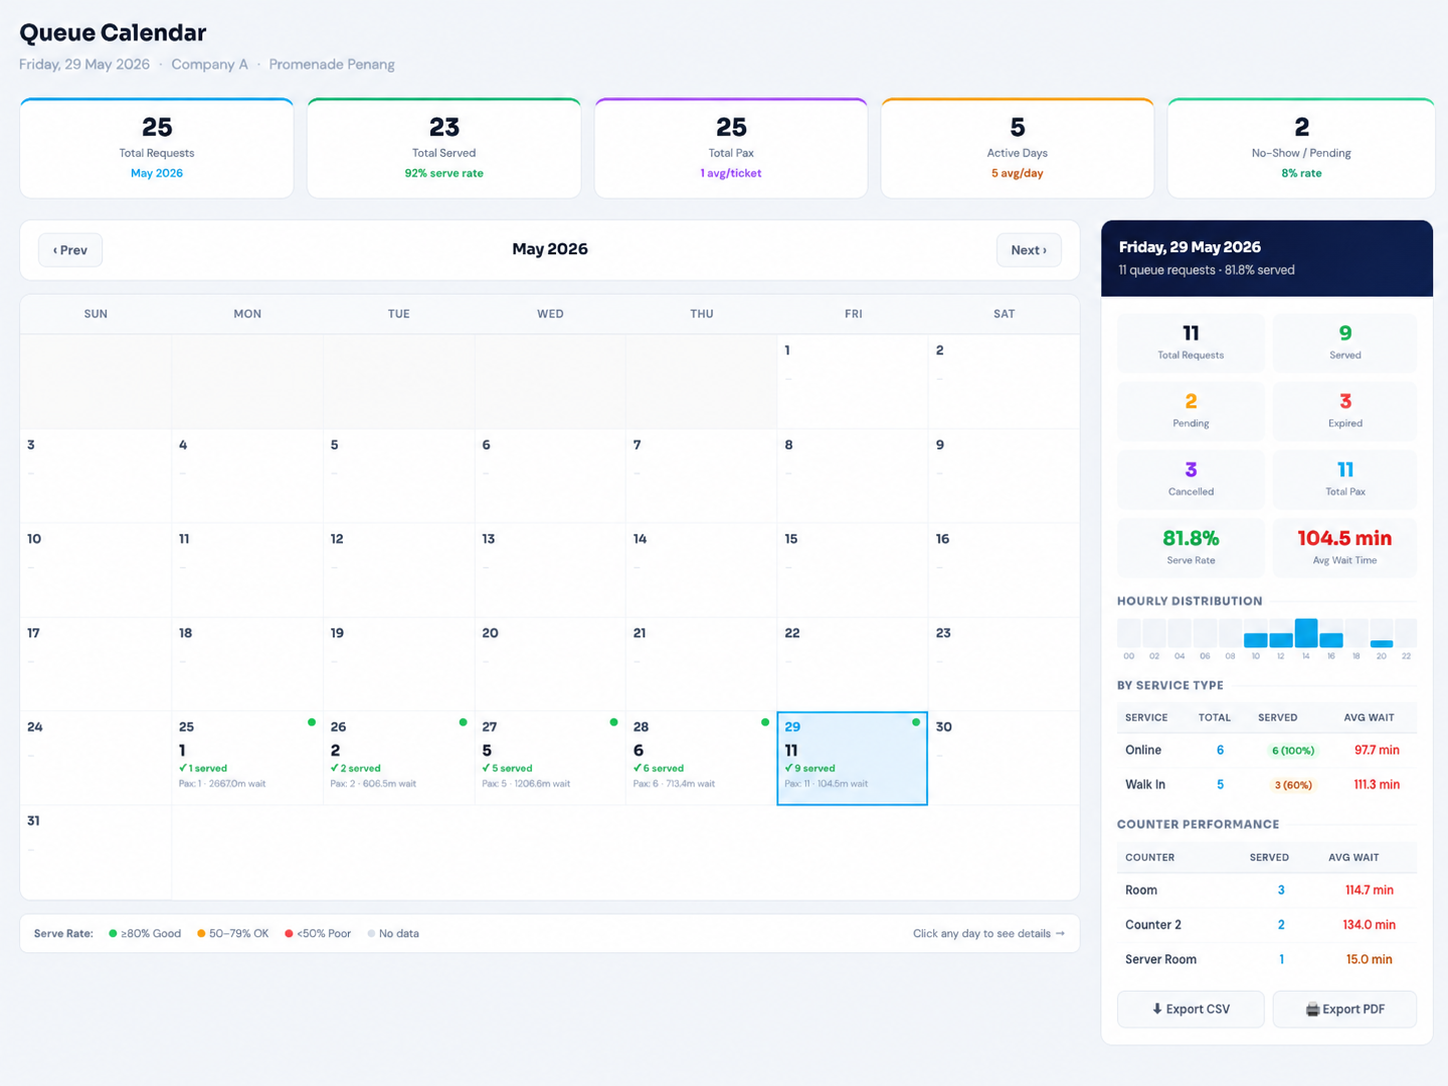The image size is (1448, 1086).
Task: Click 'Click any day to see details' hint
Action: pyautogui.click(x=988, y=934)
